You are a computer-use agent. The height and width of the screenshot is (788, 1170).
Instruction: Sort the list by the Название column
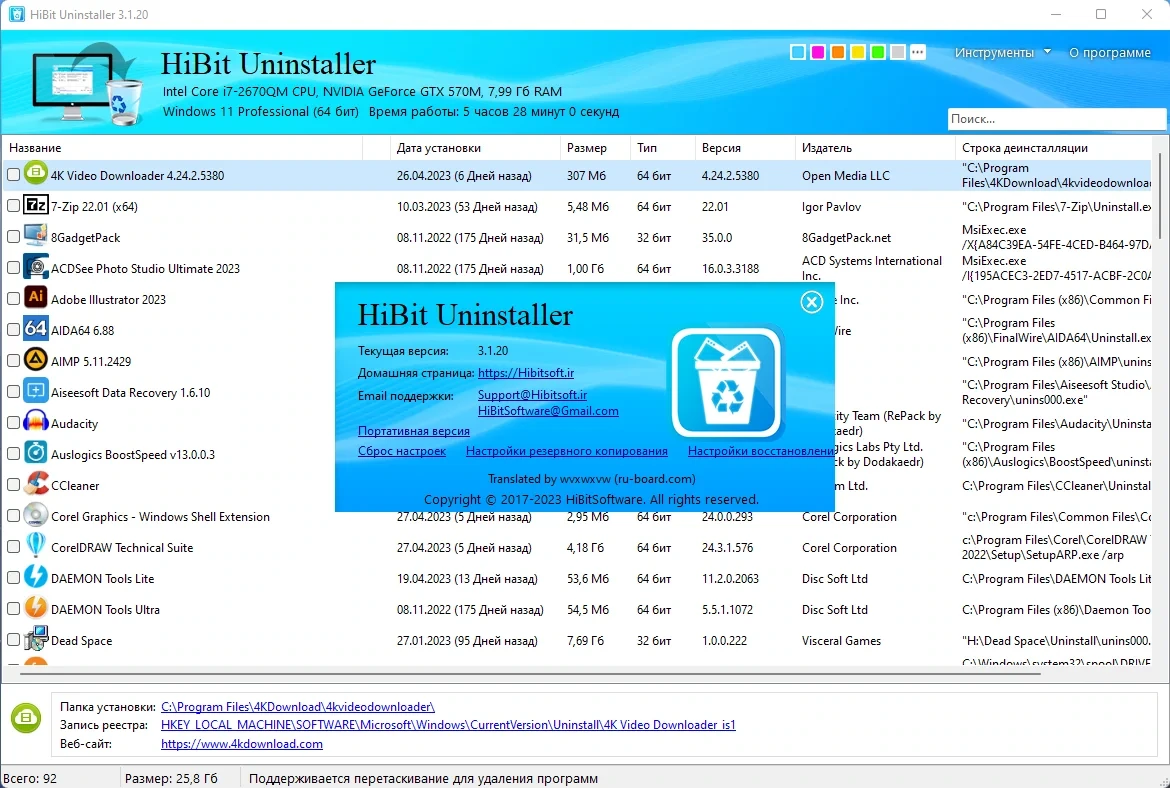(x=182, y=148)
